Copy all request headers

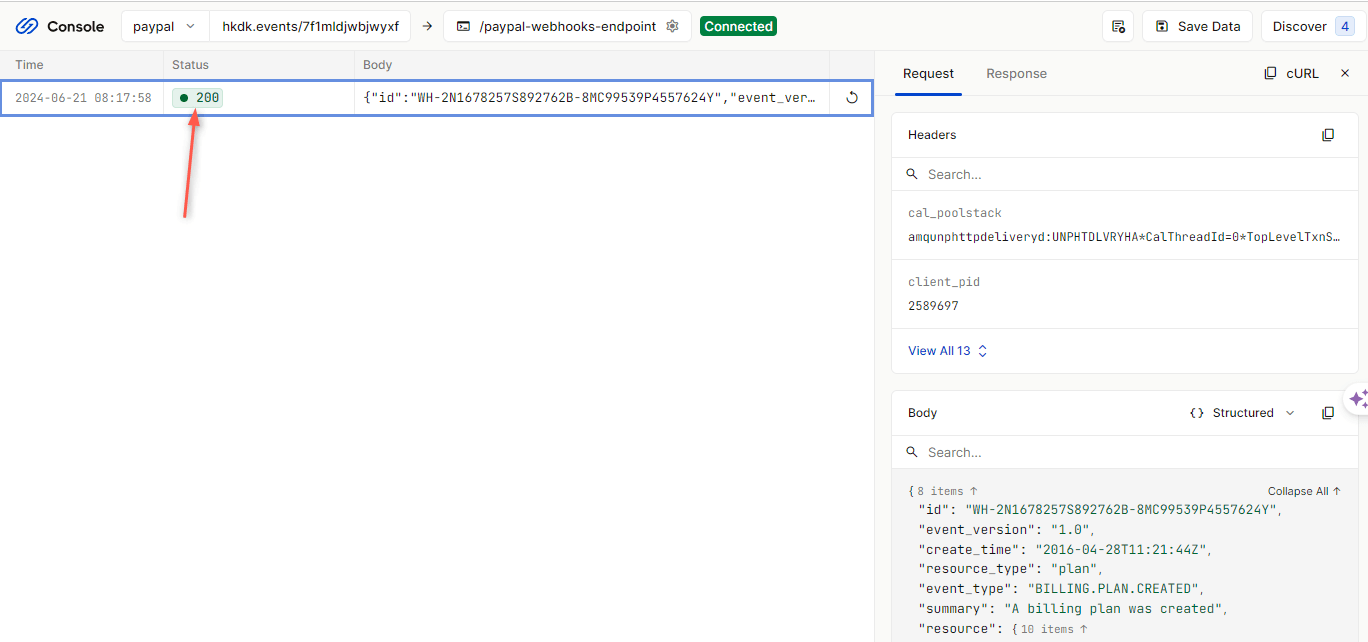(x=1328, y=134)
